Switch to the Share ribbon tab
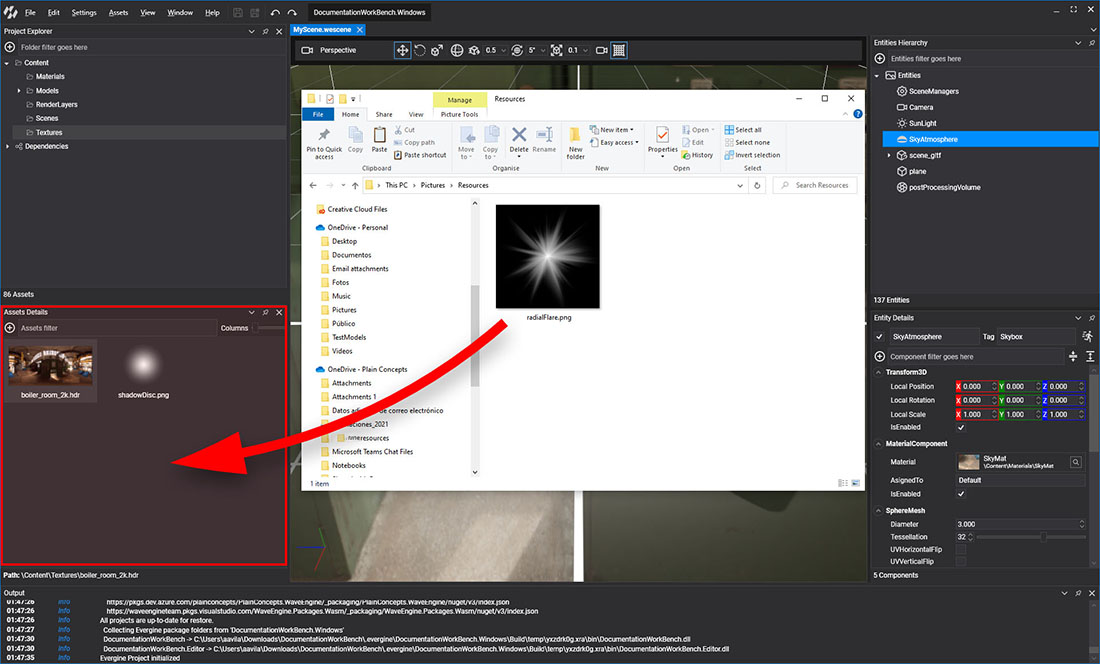The height and width of the screenshot is (664, 1100). tap(384, 115)
